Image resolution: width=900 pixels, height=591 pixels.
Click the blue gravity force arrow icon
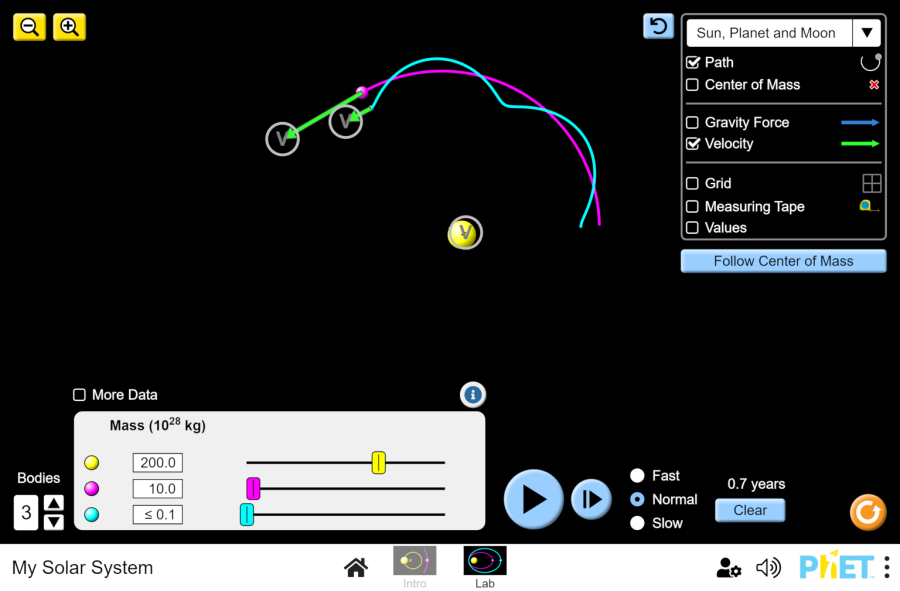860,122
